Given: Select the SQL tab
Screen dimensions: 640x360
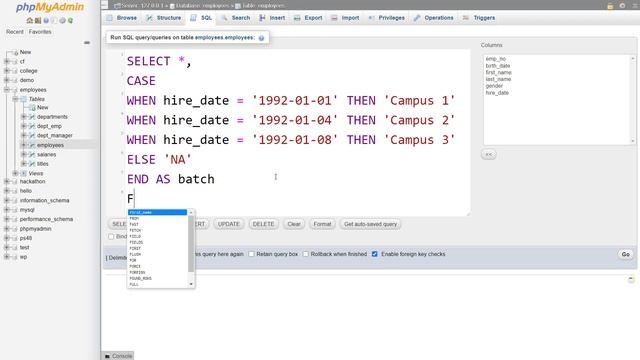Looking at the screenshot, I should 202,18.
